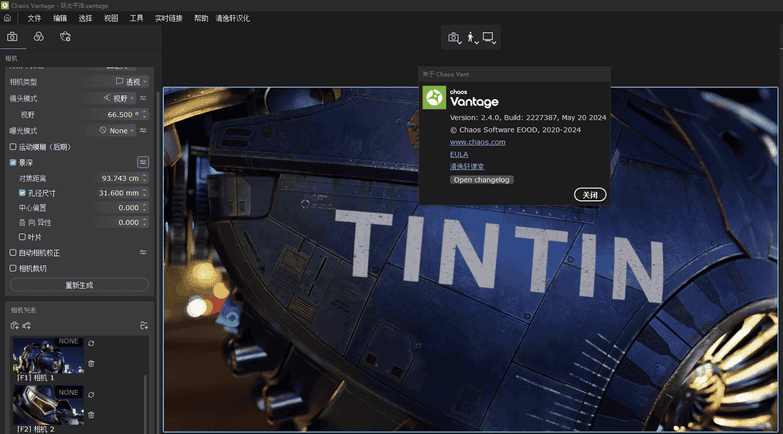The image size is (783, 434).
Task: Expand the snapshot camera icon dropdown arrow
Action: [x=459, y=42]
